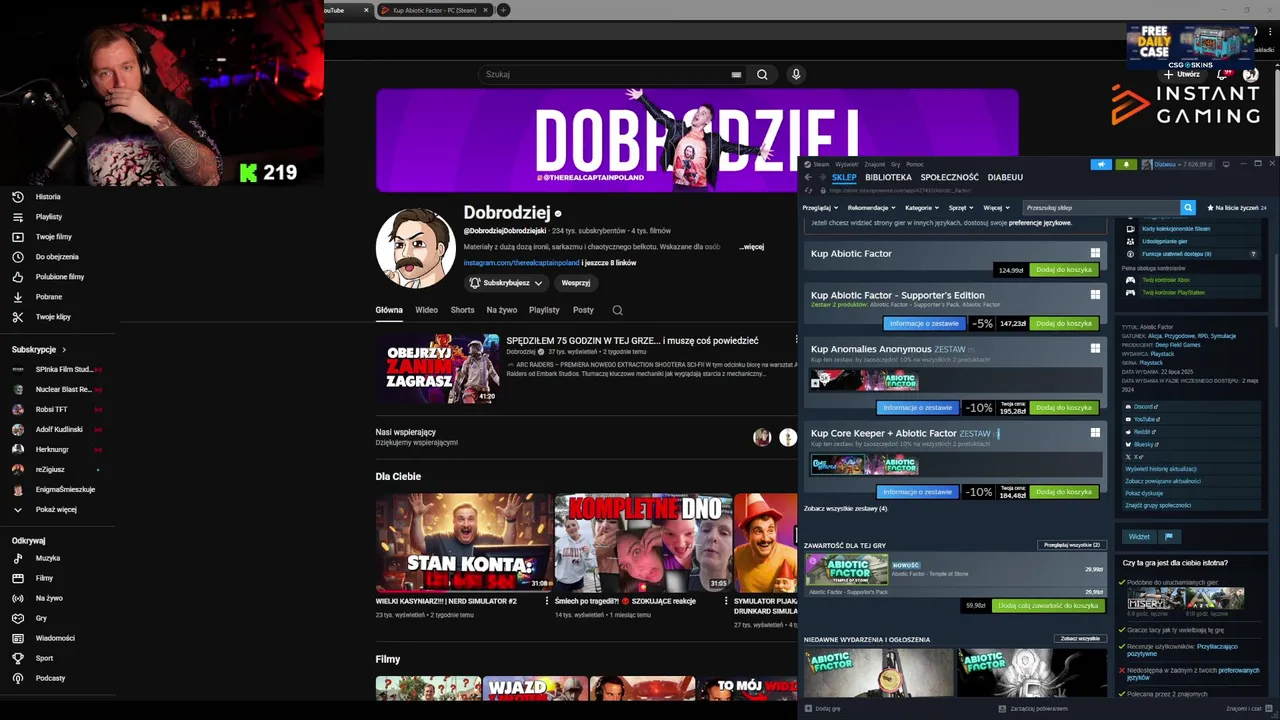The width and height of the screenshot is (1280, 720).
Task: Click Wesprzyj button on Dobrodziej channel
Action: (576, 283)
